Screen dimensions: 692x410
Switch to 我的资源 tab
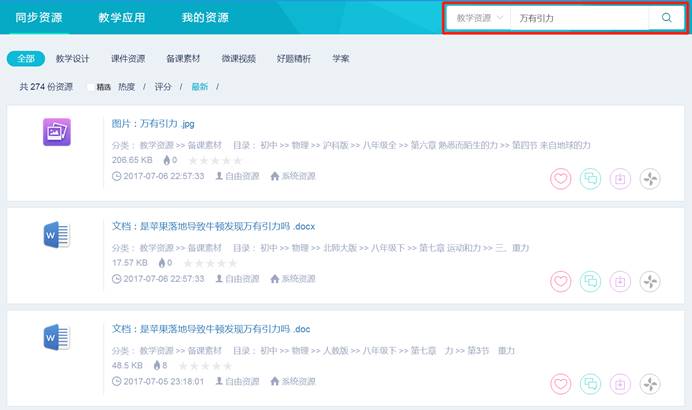205,18
